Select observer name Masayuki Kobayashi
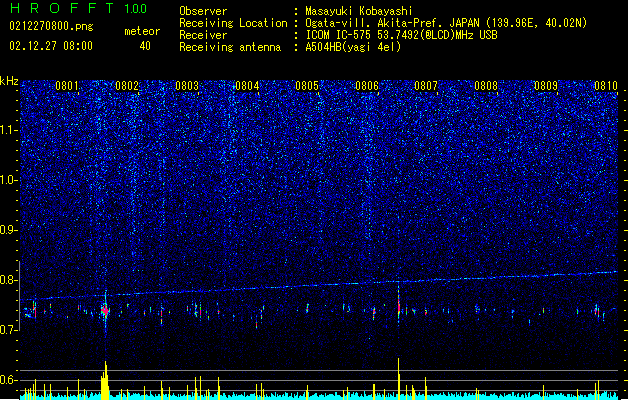Image resolution: width=629 pixels, height=400 pixels. (359, 11)
